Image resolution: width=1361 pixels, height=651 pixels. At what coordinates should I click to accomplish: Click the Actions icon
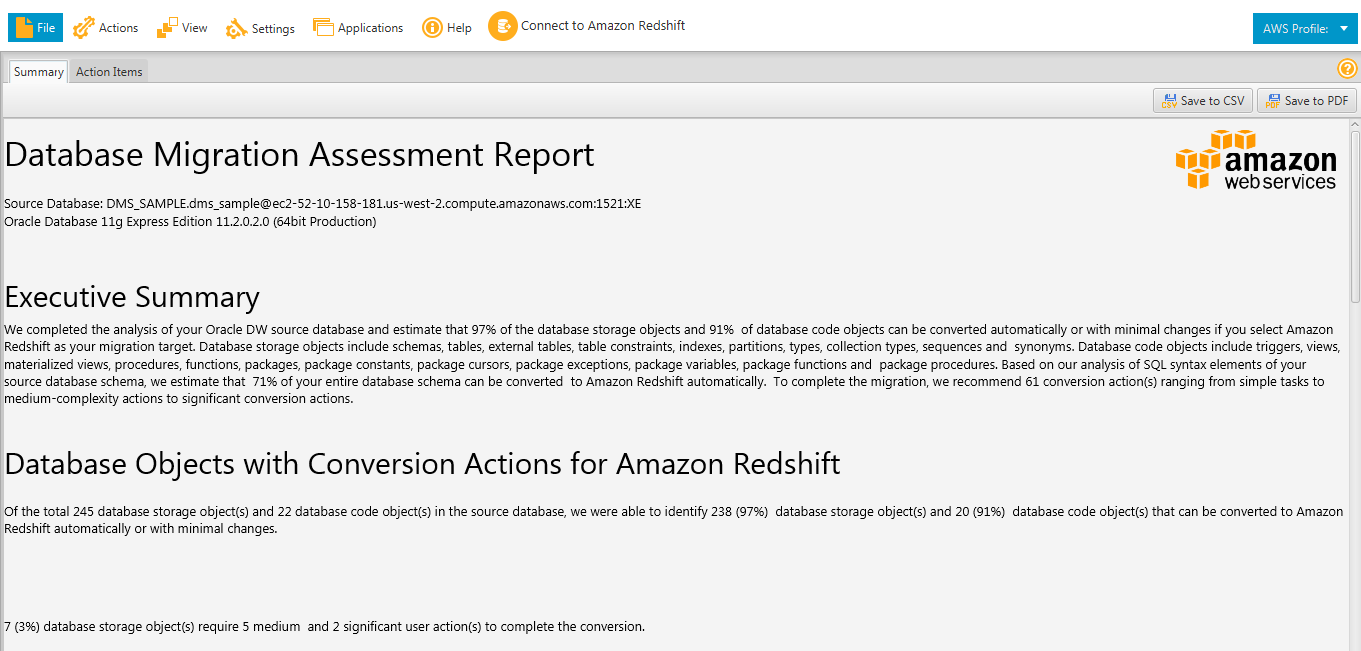(84, 28)
